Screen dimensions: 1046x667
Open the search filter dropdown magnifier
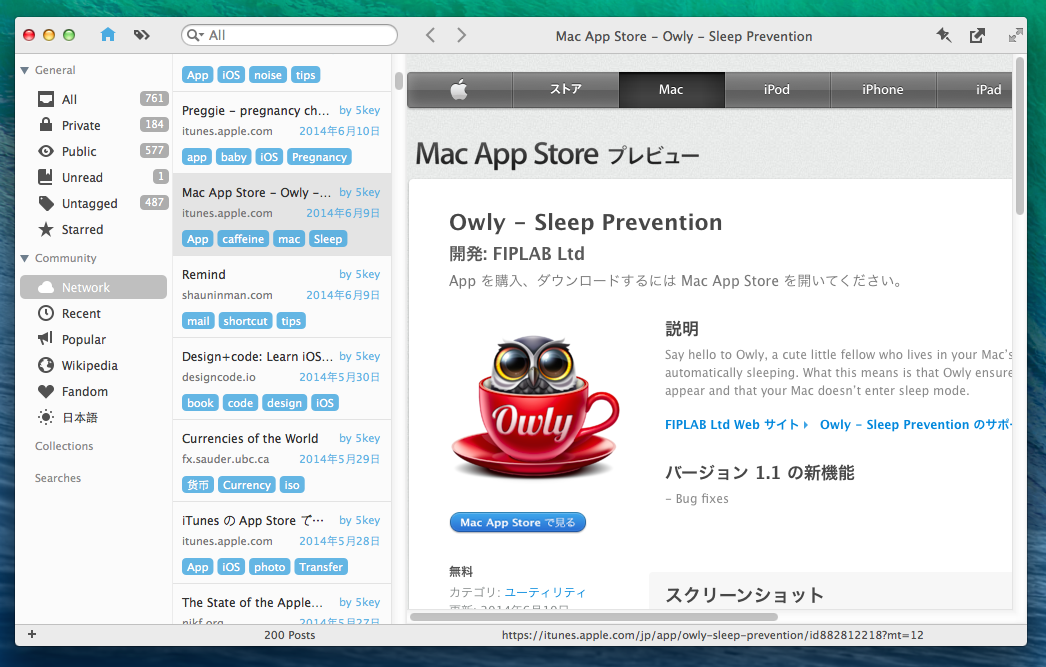point(195,35)
